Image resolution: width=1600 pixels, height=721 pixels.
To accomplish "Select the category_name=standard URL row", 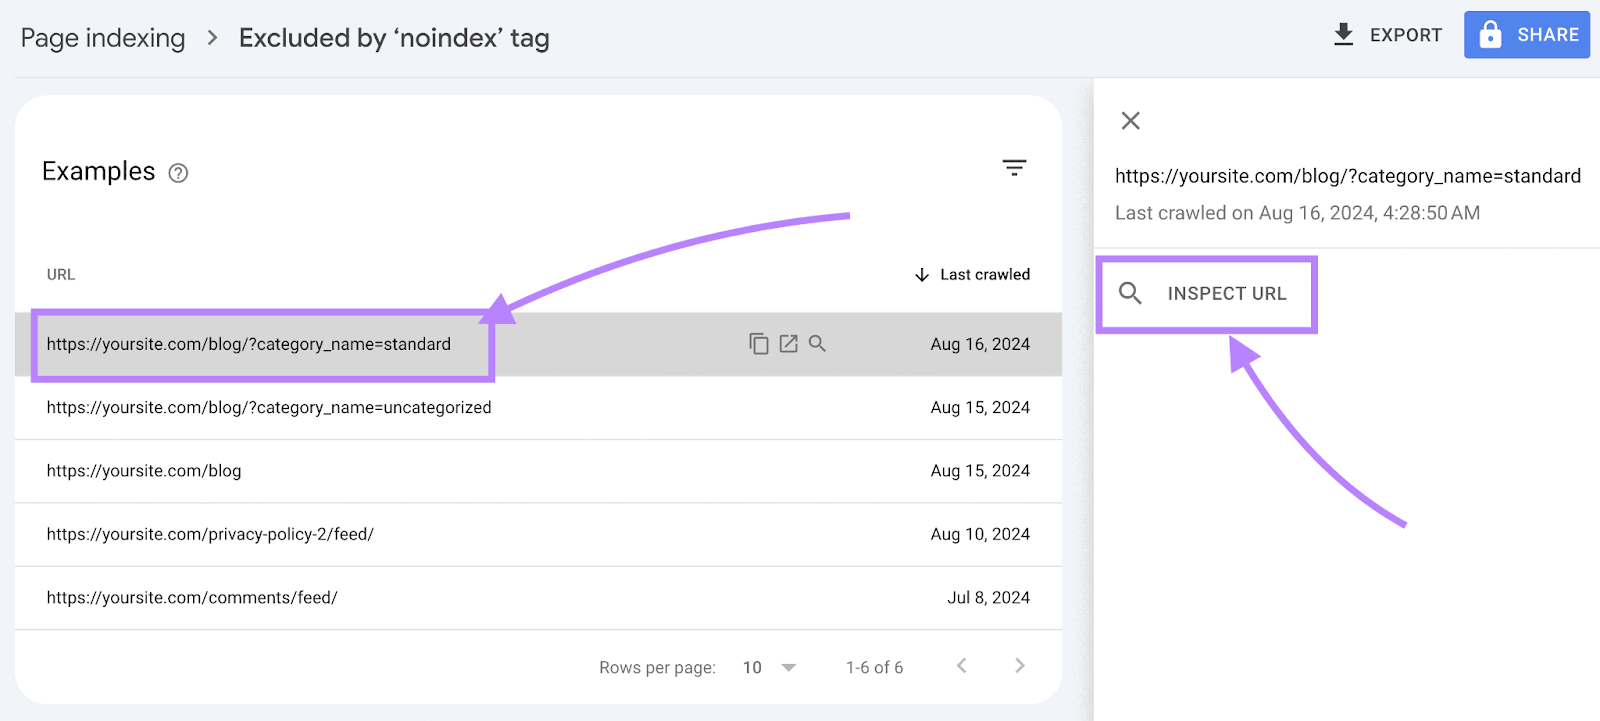I will tap(538, 344).
